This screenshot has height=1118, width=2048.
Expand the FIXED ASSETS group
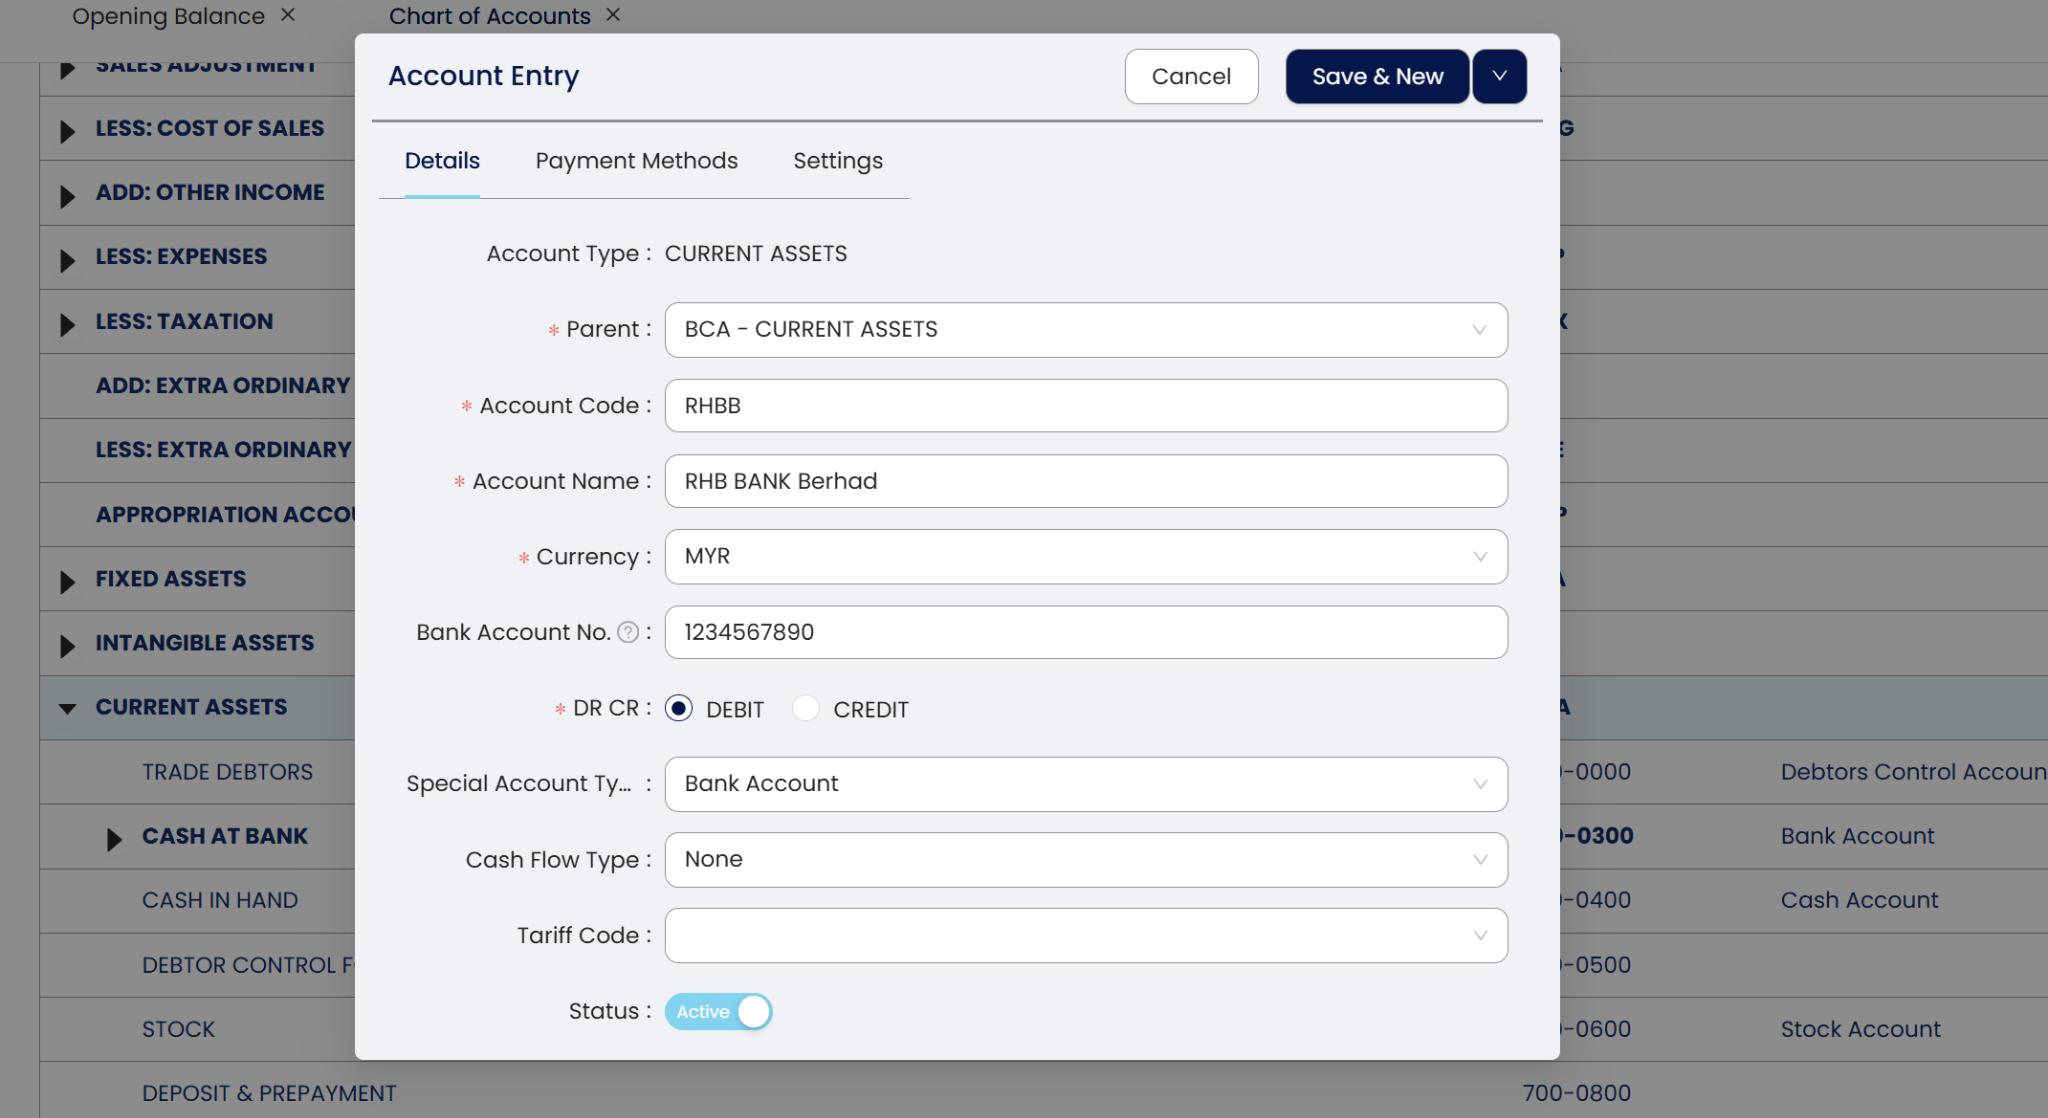pos(67,581)
